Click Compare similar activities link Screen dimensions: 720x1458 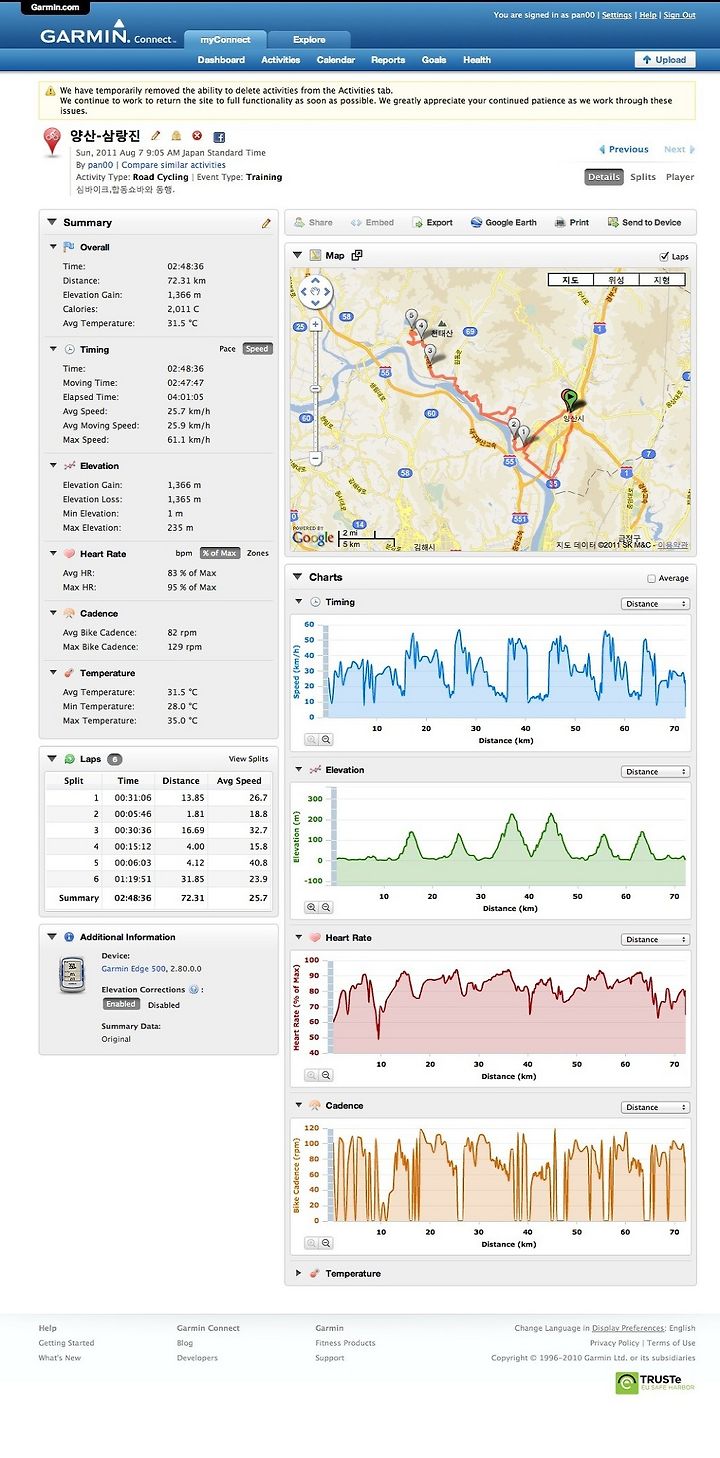(173, 165)
